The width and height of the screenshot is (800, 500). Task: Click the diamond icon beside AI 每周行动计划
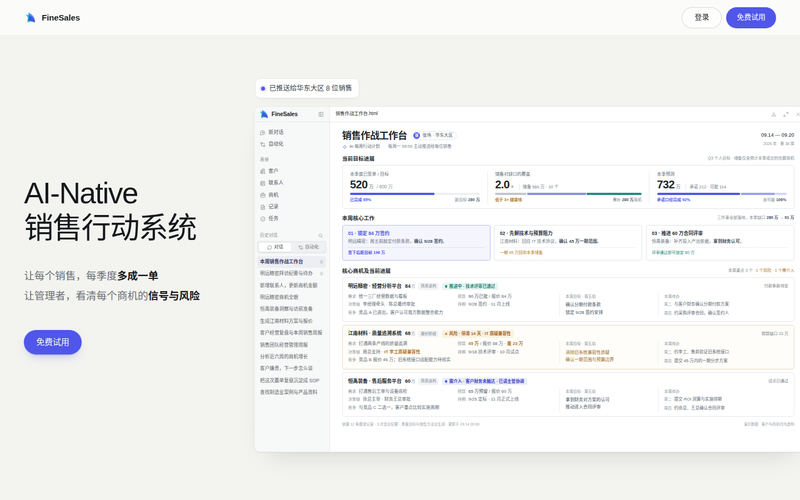pos(344,146)
